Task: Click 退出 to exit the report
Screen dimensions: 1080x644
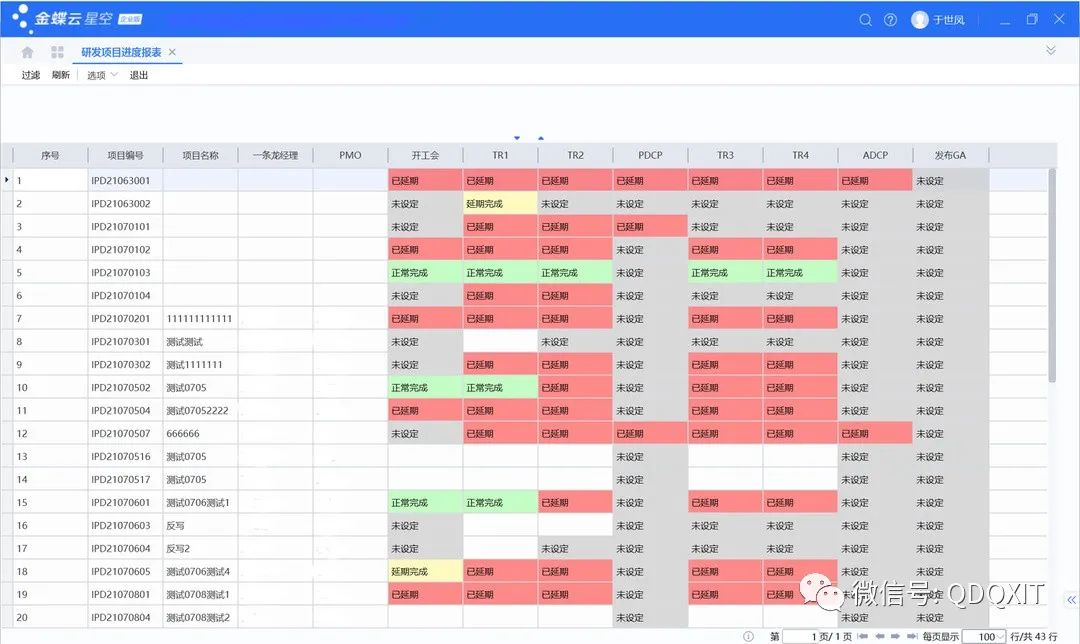Action: 139,75
